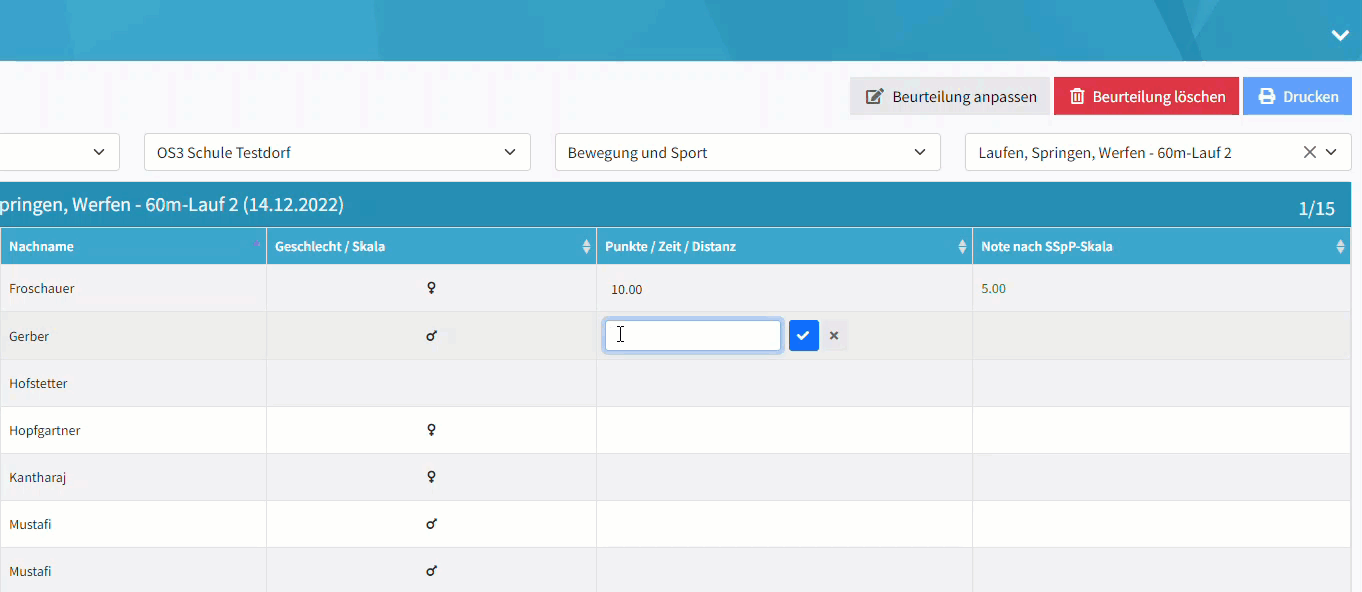Confirm entry with blue checkmark button
Screen dimensions: 1362x592
coord(803,336)
